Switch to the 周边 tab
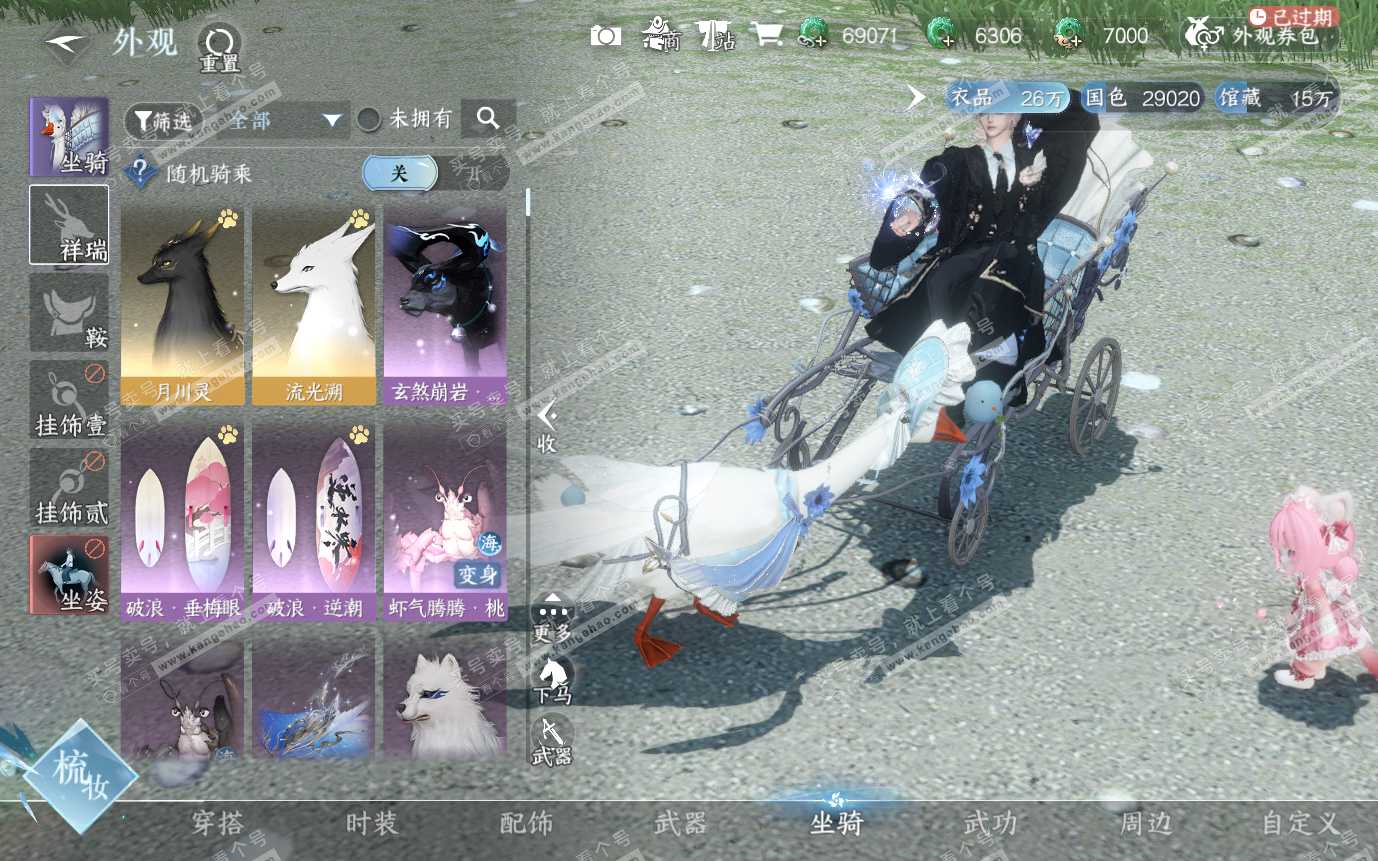 click(x=1145, y=824)
